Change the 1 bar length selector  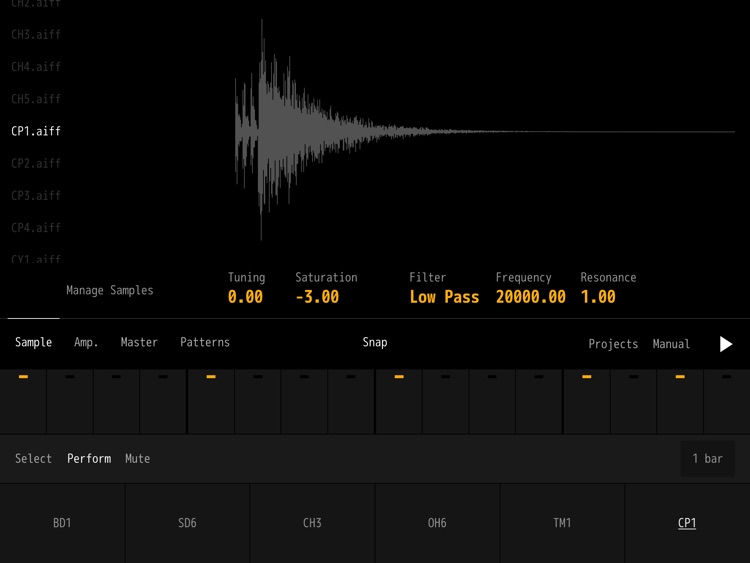(x=707, y=459)
